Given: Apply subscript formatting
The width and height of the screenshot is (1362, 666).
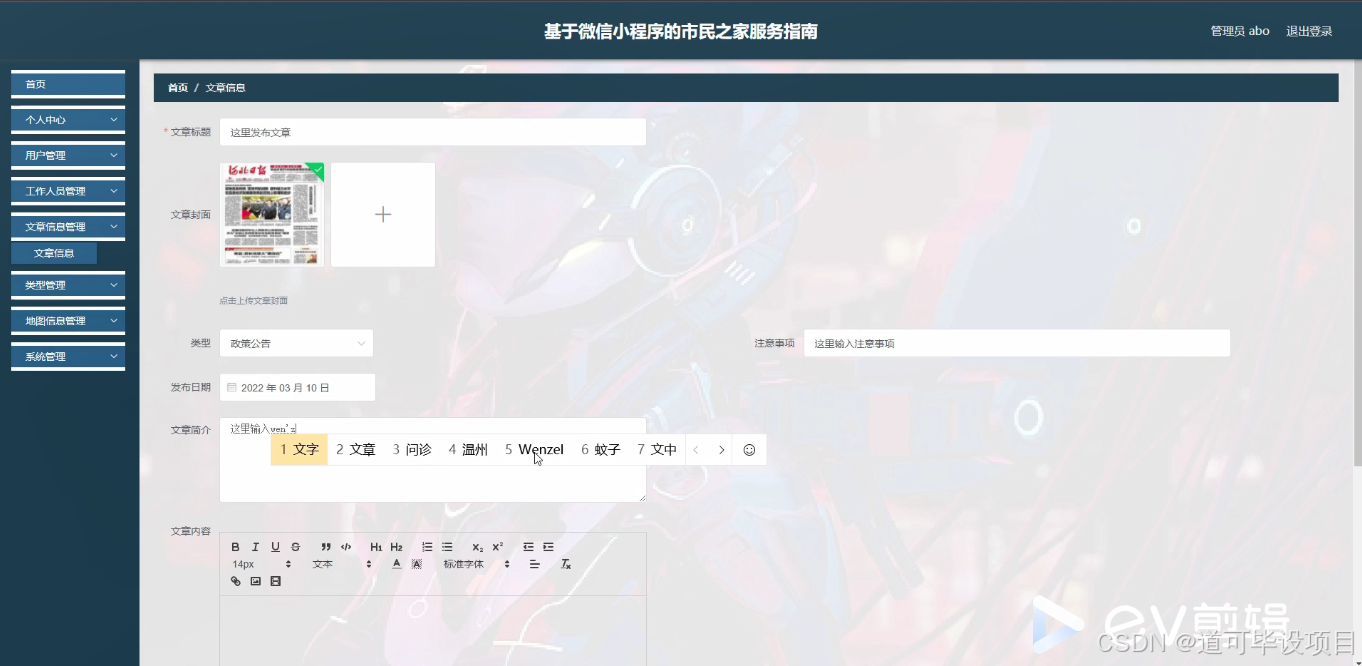Looking at the screenshot, I should pos(478,547).
